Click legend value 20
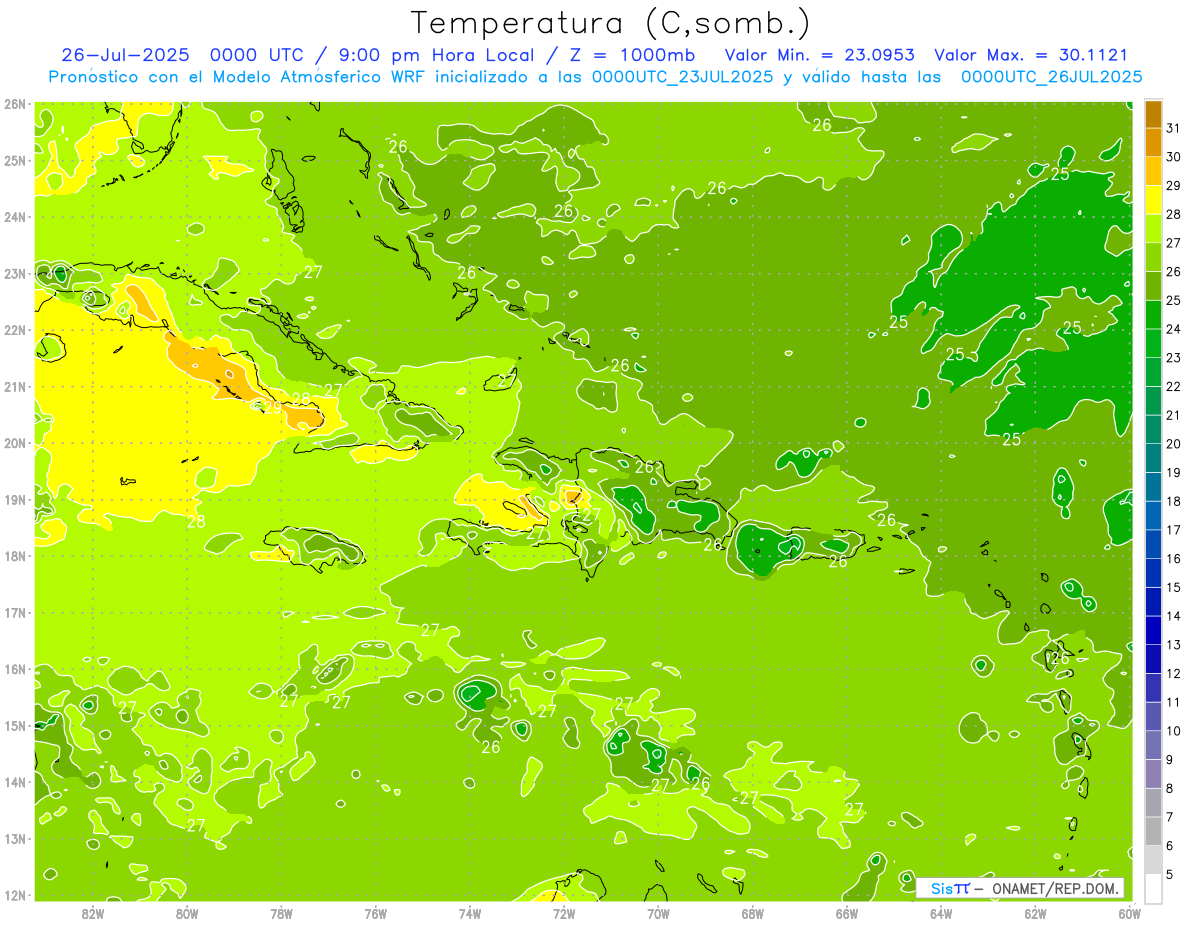Screen dimensions: 1200x927 click(1174, 444)
